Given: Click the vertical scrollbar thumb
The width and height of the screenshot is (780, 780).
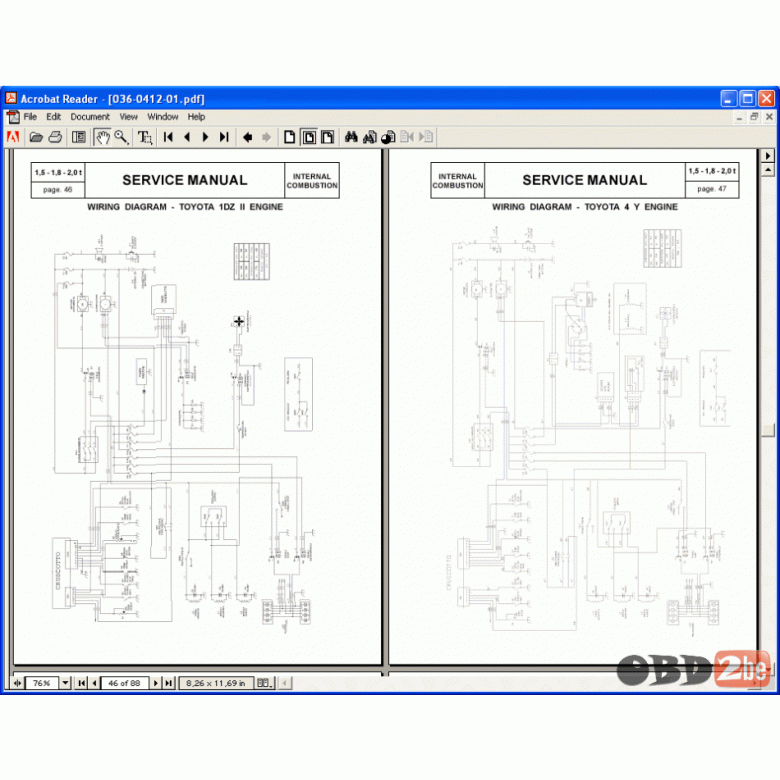Looking at the screenshot, I should 768,429.
